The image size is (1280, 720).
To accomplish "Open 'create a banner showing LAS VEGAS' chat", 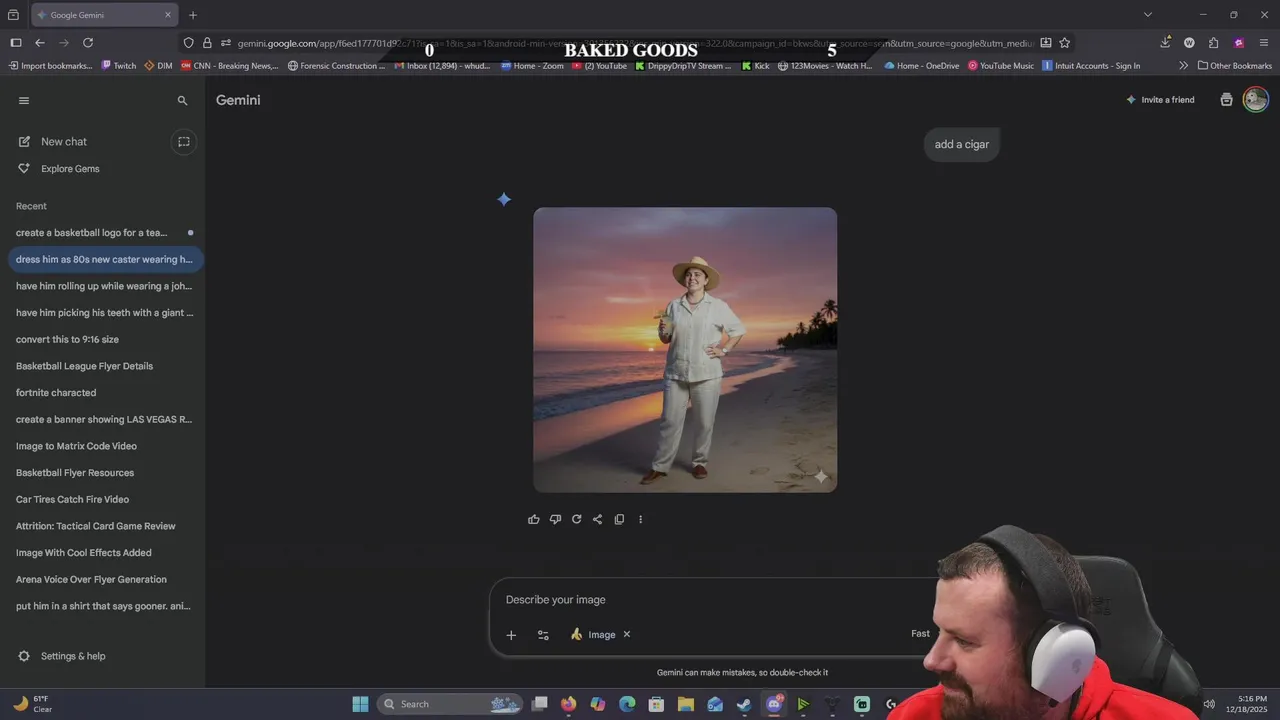I will pyautogui.click(x=104, y=419).
